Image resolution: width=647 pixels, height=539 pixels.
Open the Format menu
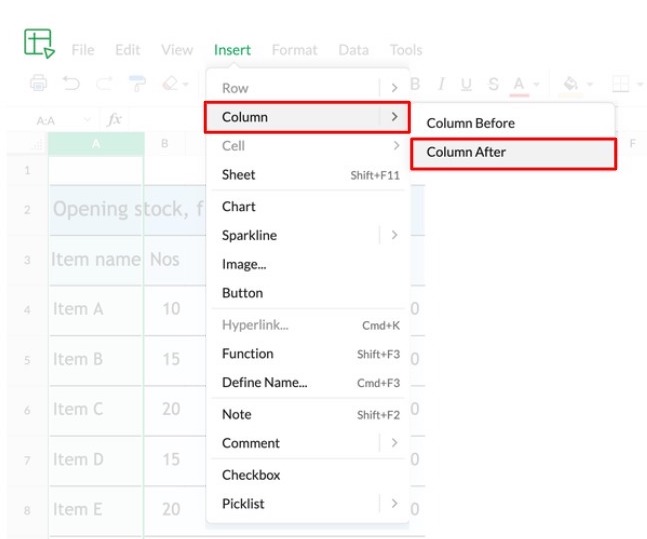click(x=294, y=49)
